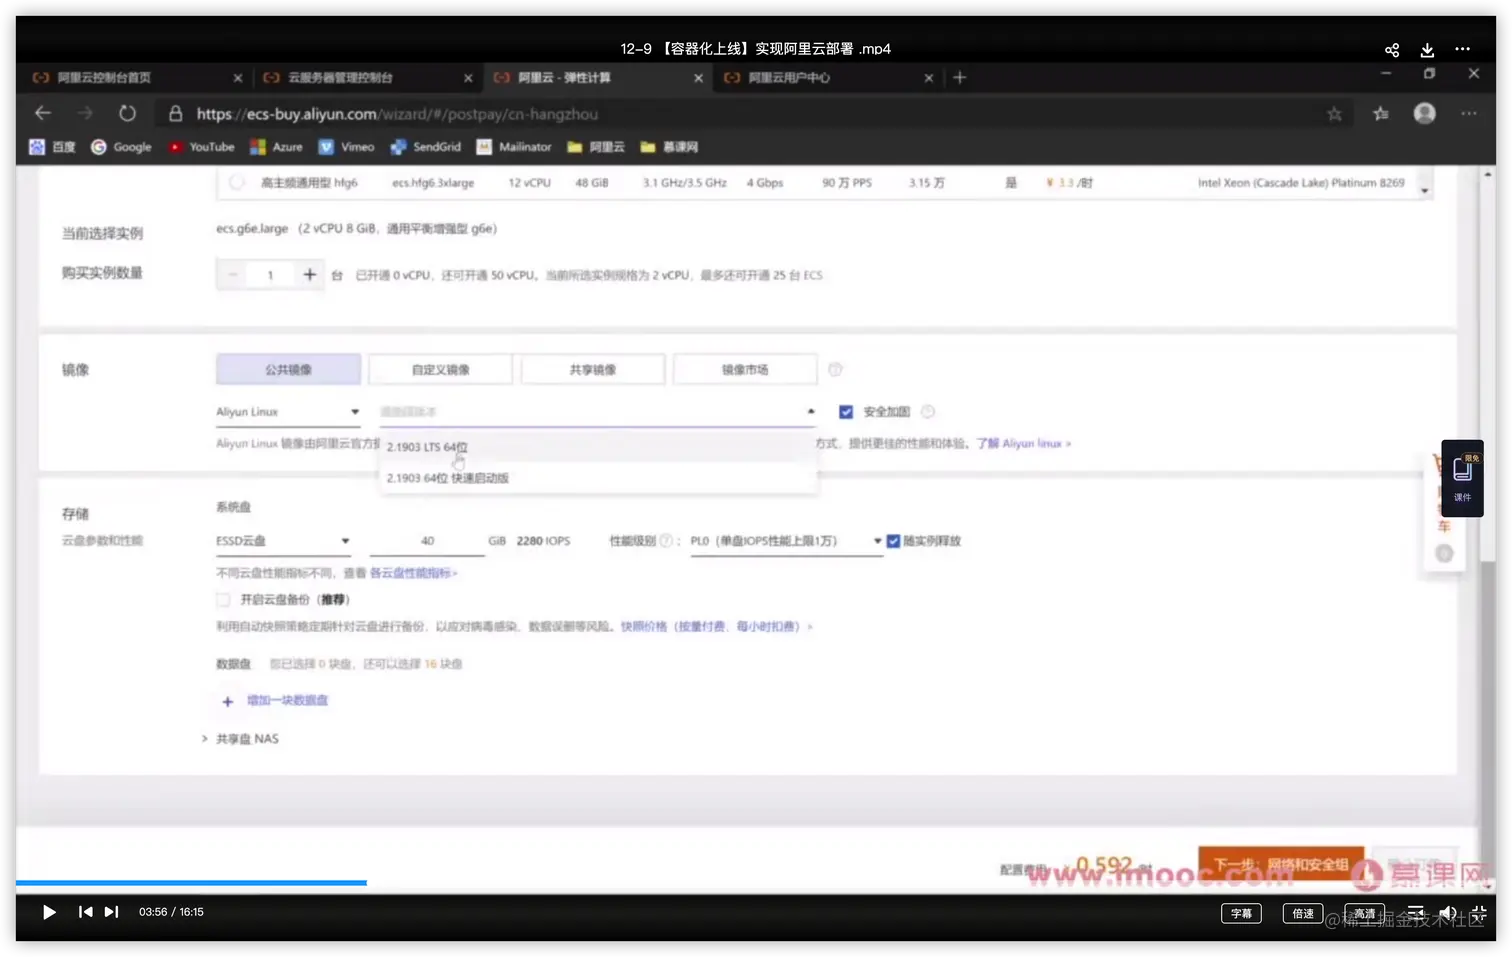Open the Azure bookmark
This screenshot has width=1512, height=957.
click(x=276, y=147)
